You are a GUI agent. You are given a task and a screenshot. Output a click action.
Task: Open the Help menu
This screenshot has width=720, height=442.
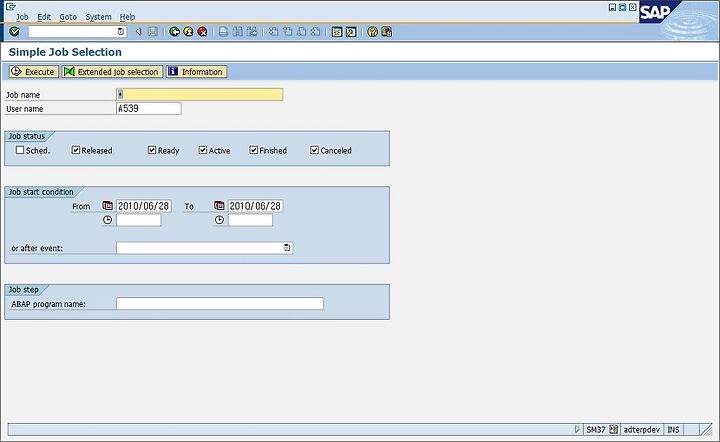click(x=127, y=17)
